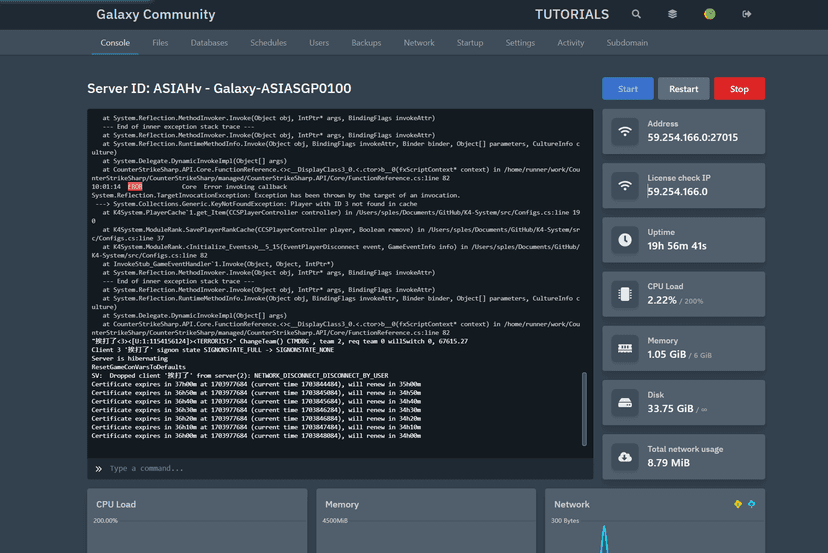Click the cyan spike in Network chart
828x553 pixels.
tap(604, 539)
